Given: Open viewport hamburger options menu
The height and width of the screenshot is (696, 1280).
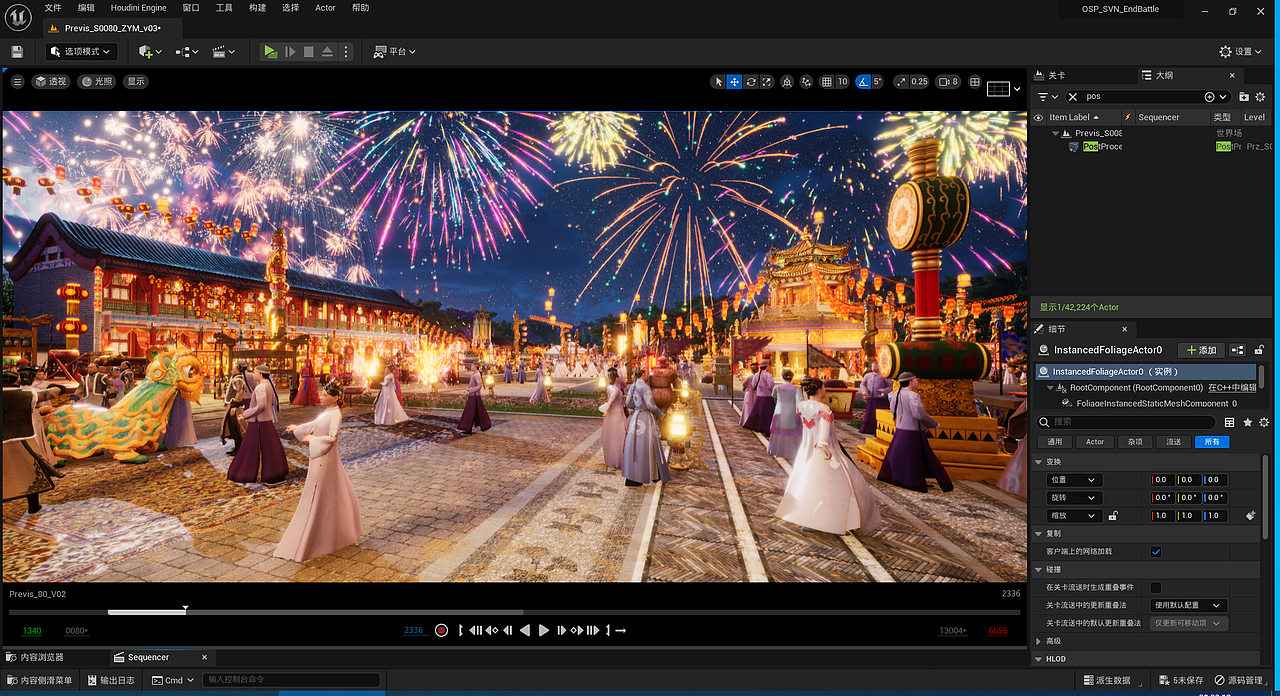Looking at the screenshot, I should pyautogui.click(x=17, y=82).
